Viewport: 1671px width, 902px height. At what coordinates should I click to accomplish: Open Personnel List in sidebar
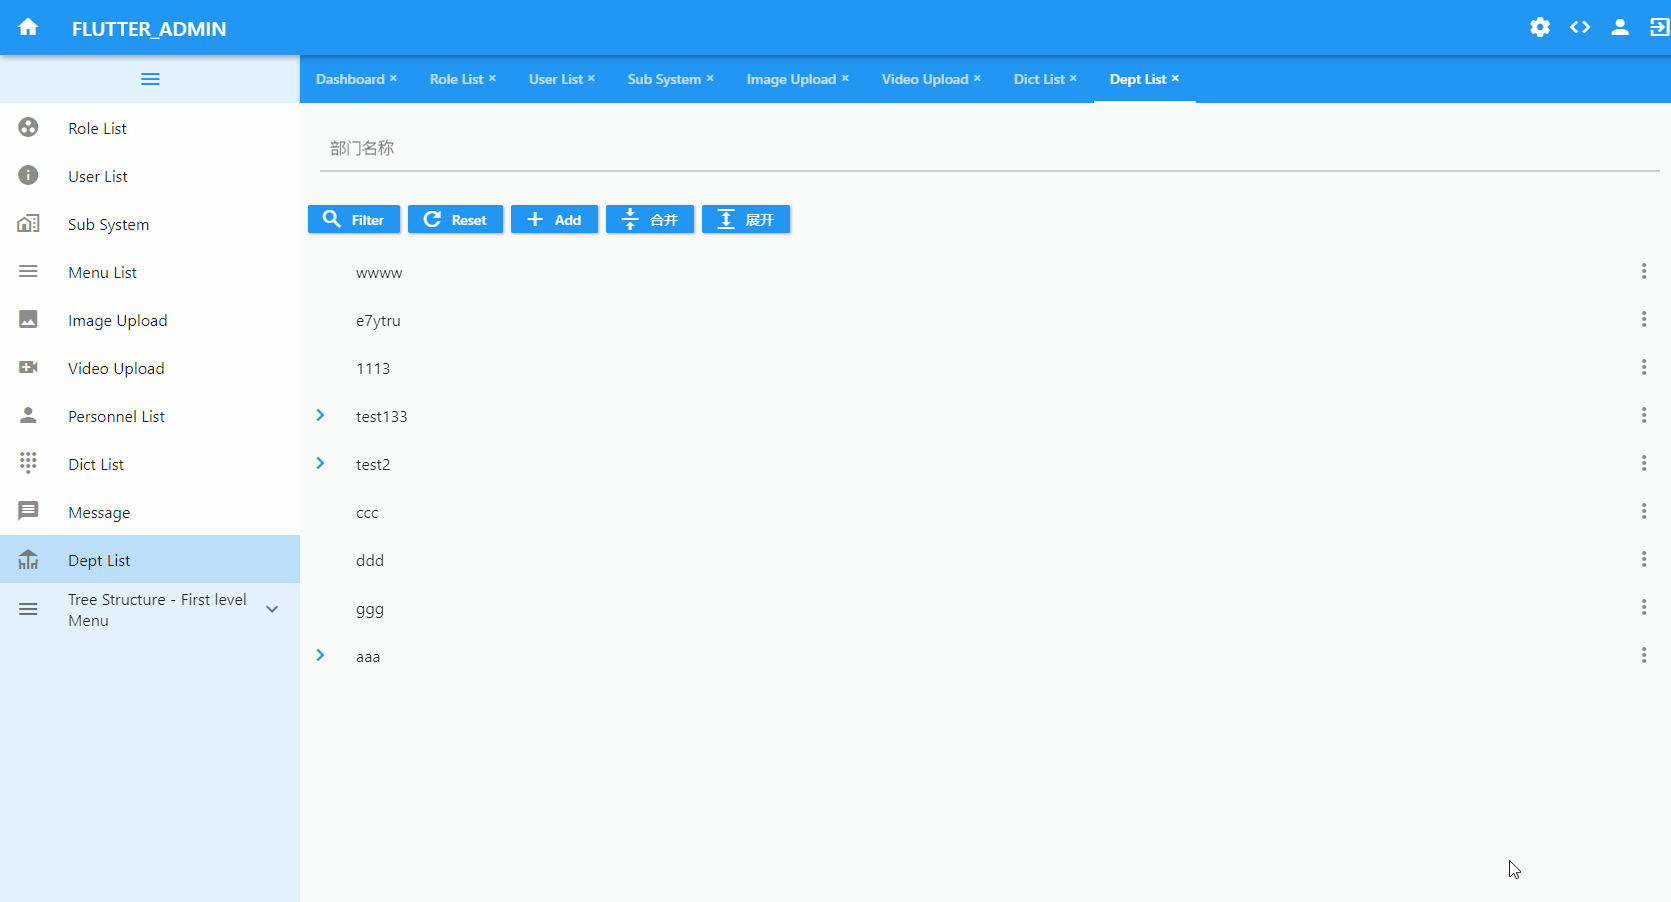[x=116, y=417]
